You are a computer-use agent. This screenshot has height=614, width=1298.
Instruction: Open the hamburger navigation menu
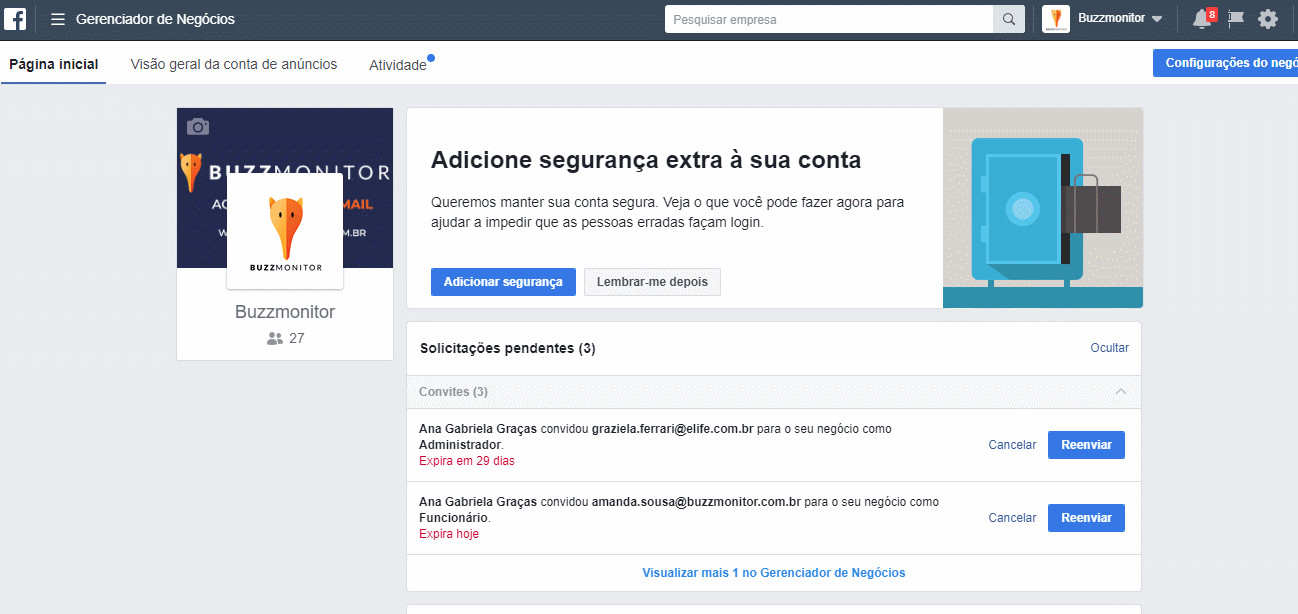(x=58, y=19)
